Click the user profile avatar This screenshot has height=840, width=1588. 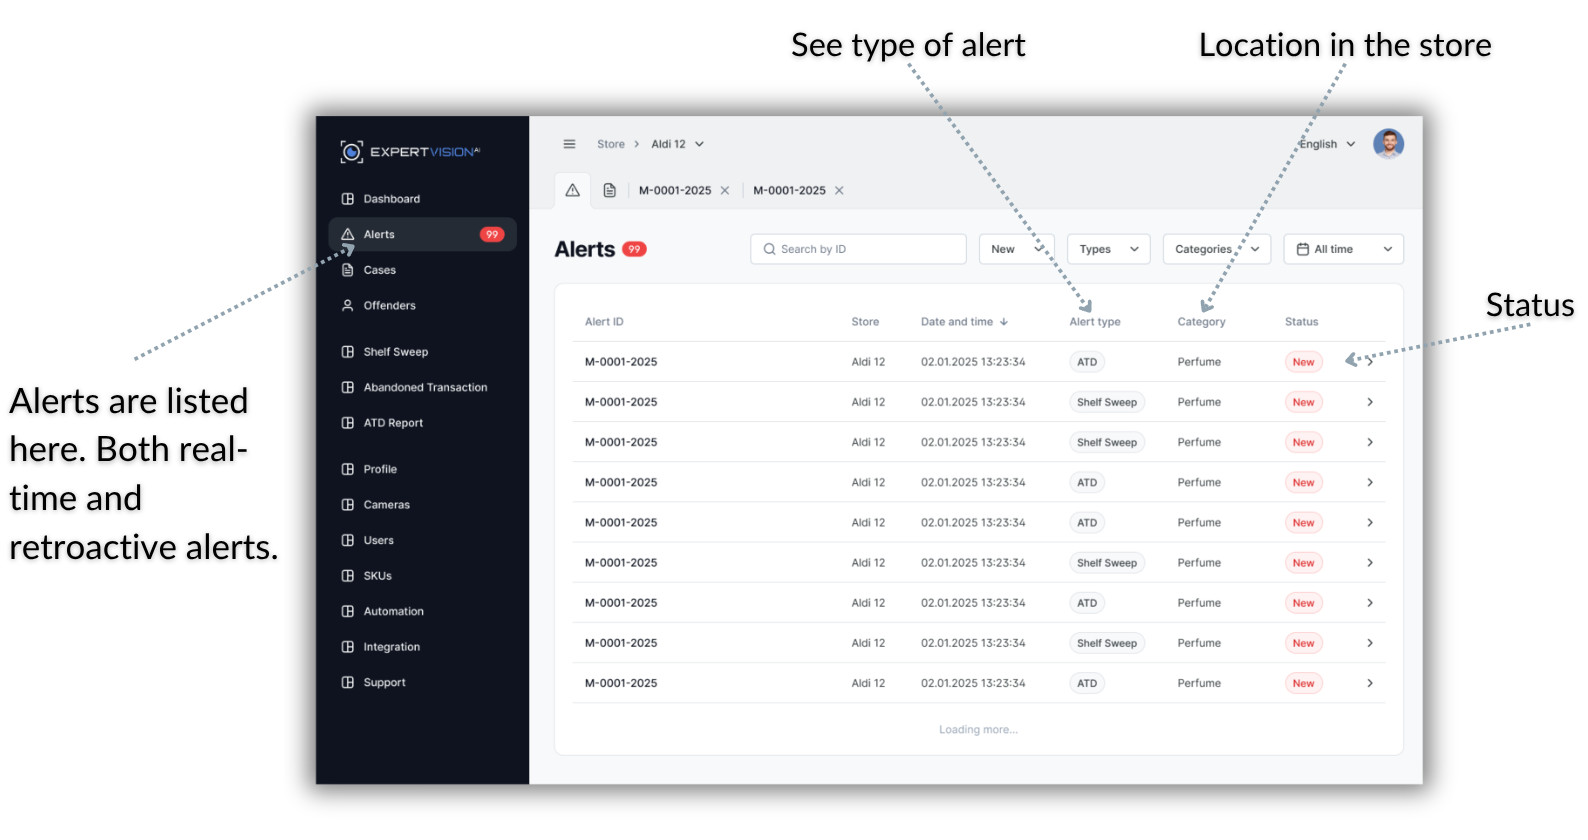coord(1388,144)
